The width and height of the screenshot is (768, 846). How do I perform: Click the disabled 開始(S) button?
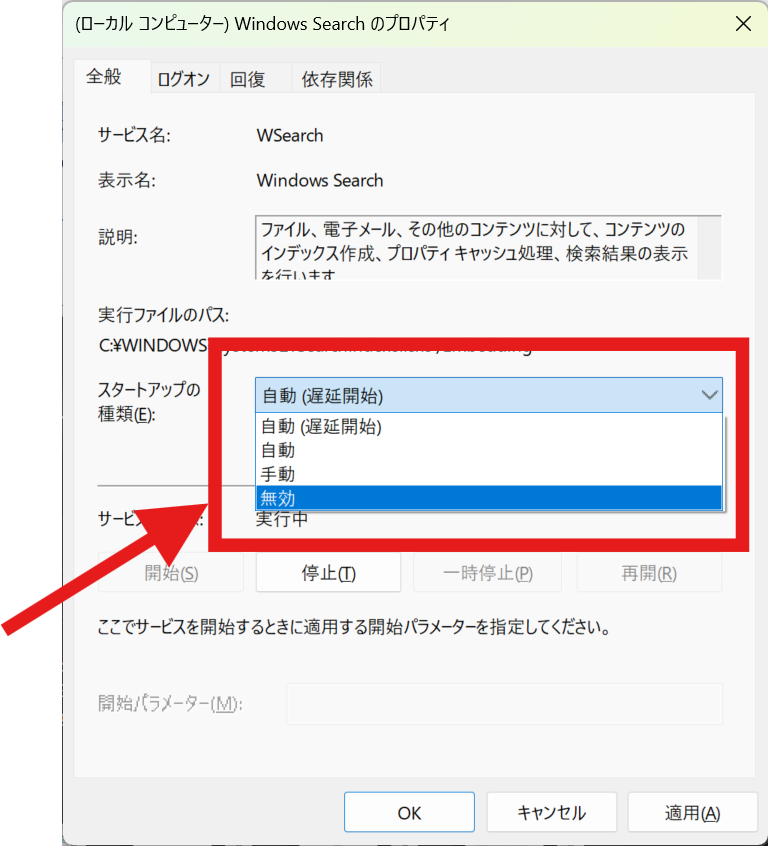pos(171,572)
